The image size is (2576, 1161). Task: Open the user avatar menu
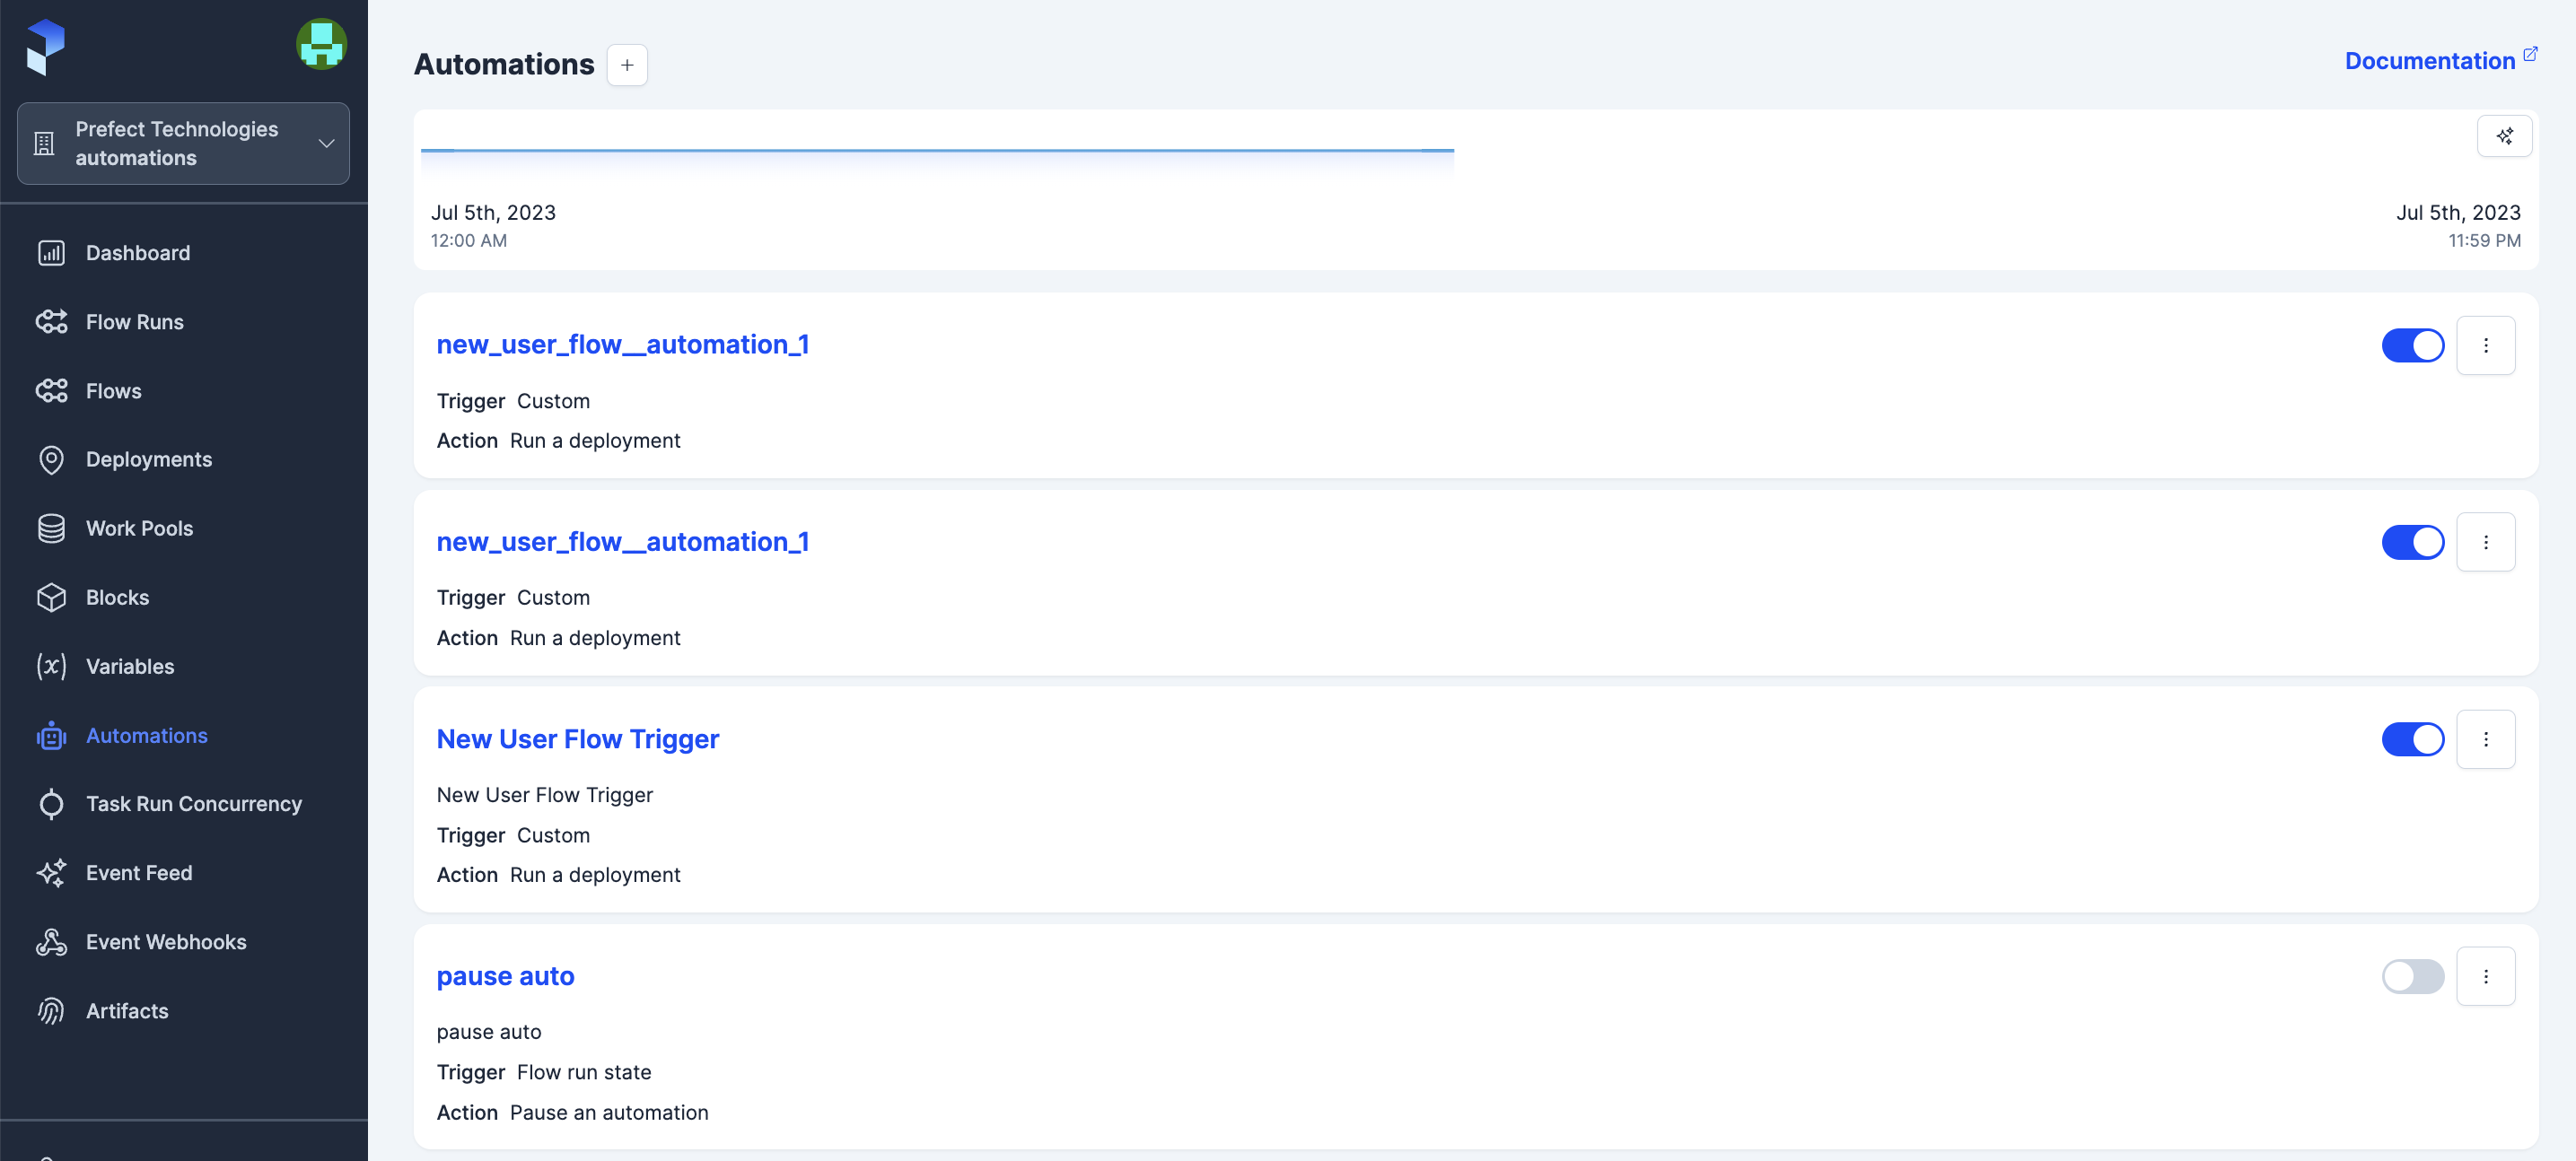click(x=321, y=44)
